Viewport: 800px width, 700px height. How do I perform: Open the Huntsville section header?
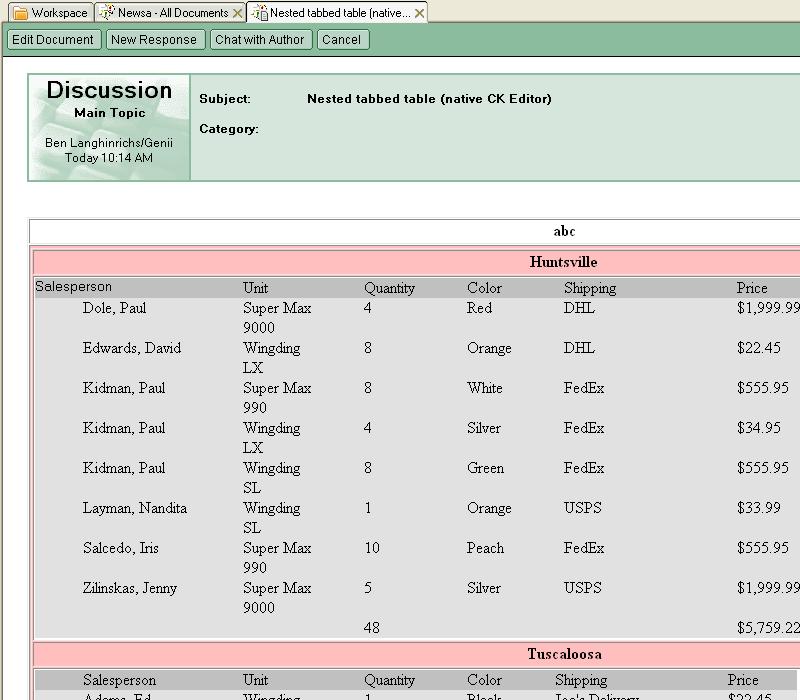[563, 262]
